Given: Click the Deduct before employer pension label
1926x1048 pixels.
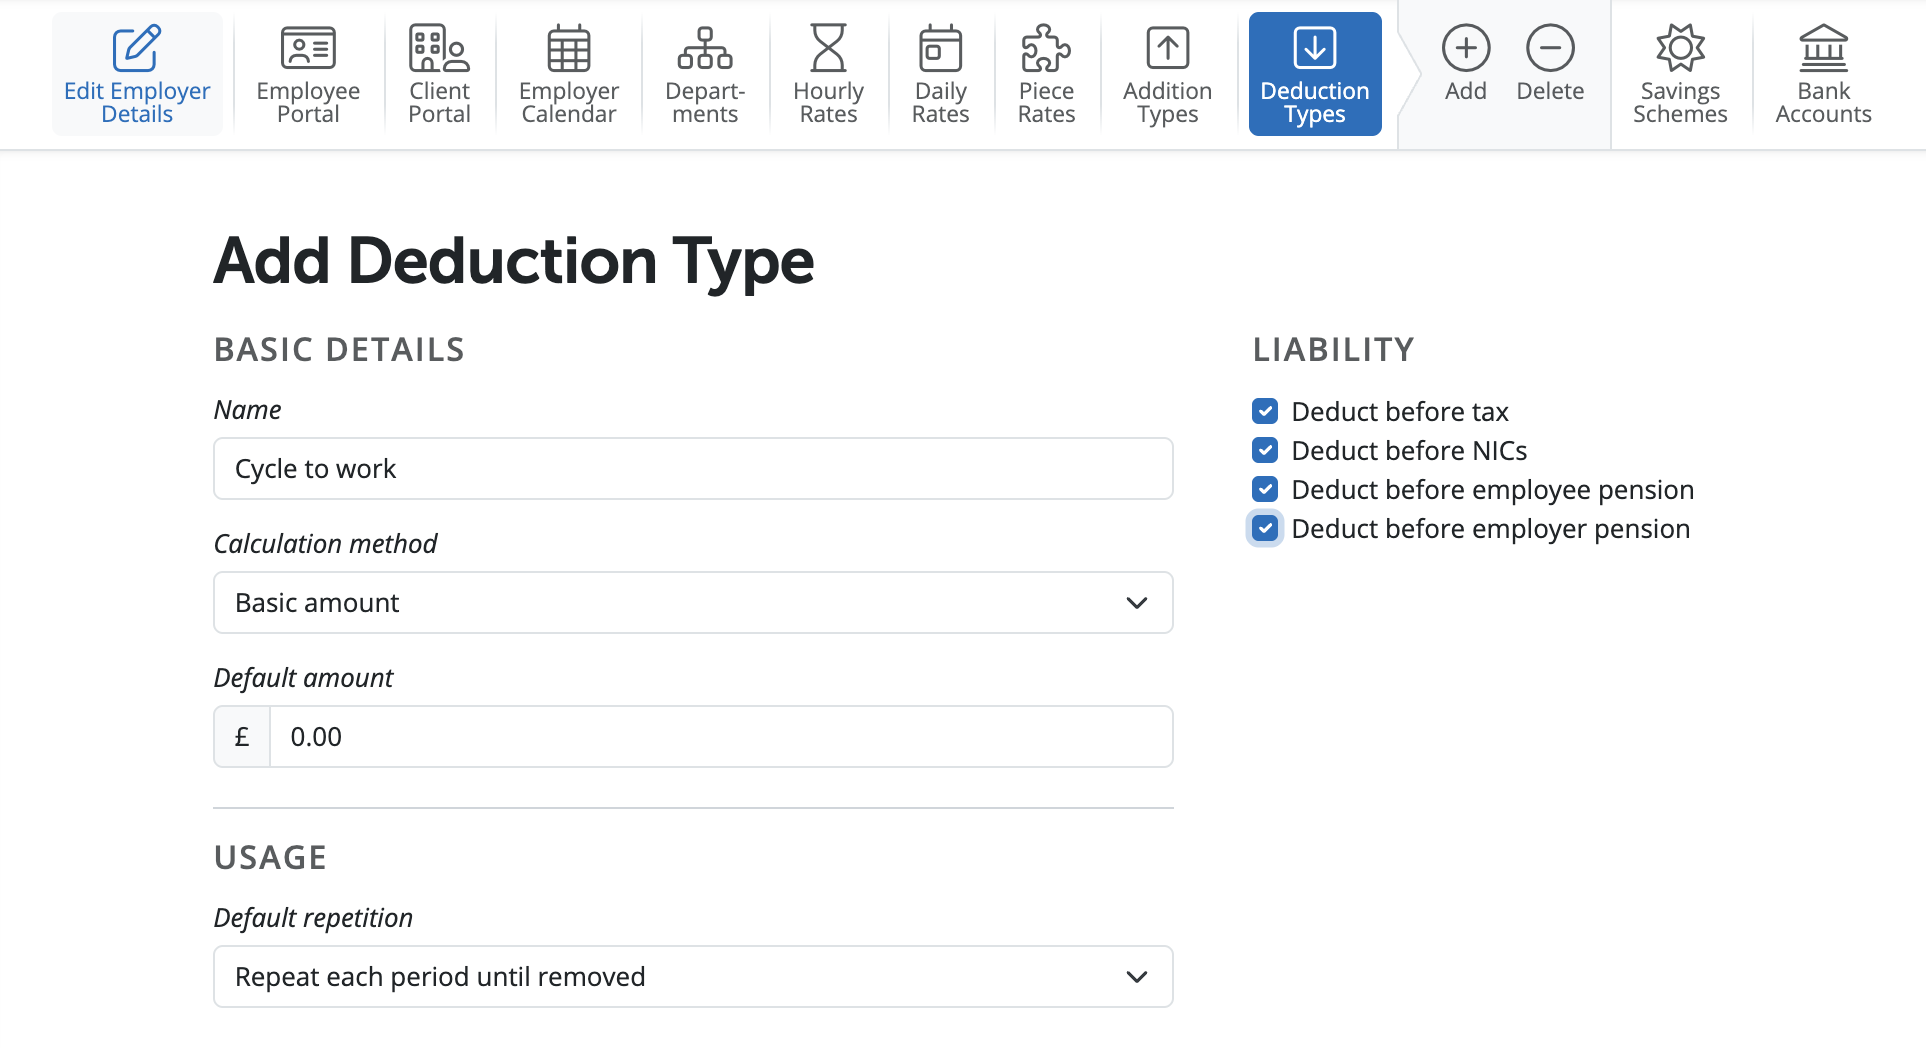Looking at the screenshot, I should [x=1491, y=528].
